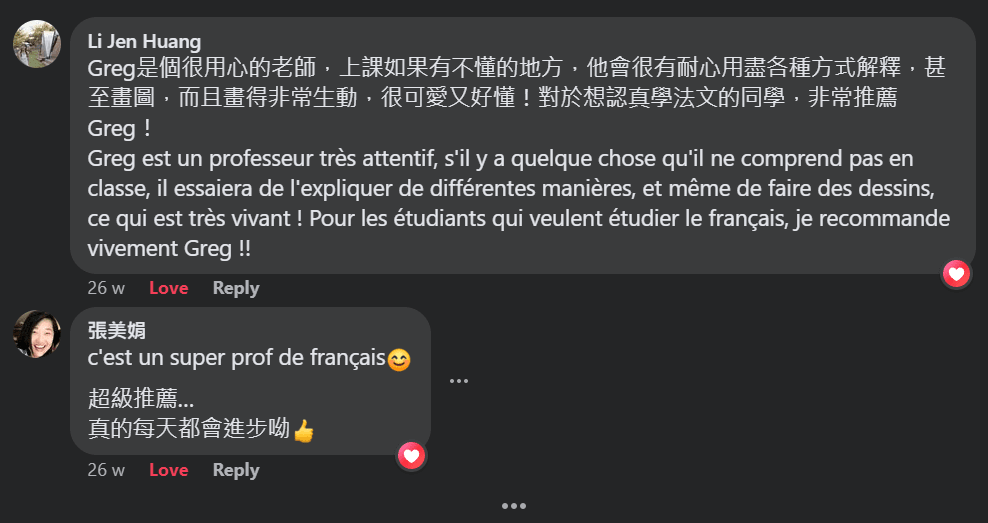The image size is (988, 523).
Task: Click the thumbs up emoji in 張美娟's comment
Action: click(x=304, y=432)
